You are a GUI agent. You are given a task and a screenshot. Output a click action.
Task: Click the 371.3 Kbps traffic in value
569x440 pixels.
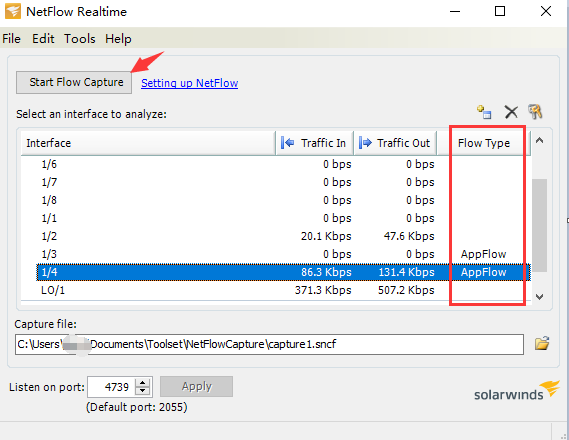(323, 290)
